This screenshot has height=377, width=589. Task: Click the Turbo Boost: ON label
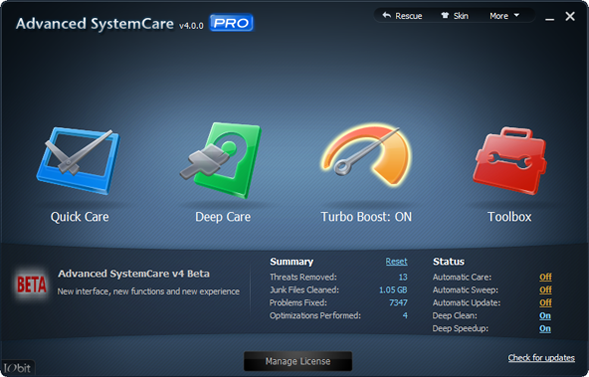tap(366, 217)
